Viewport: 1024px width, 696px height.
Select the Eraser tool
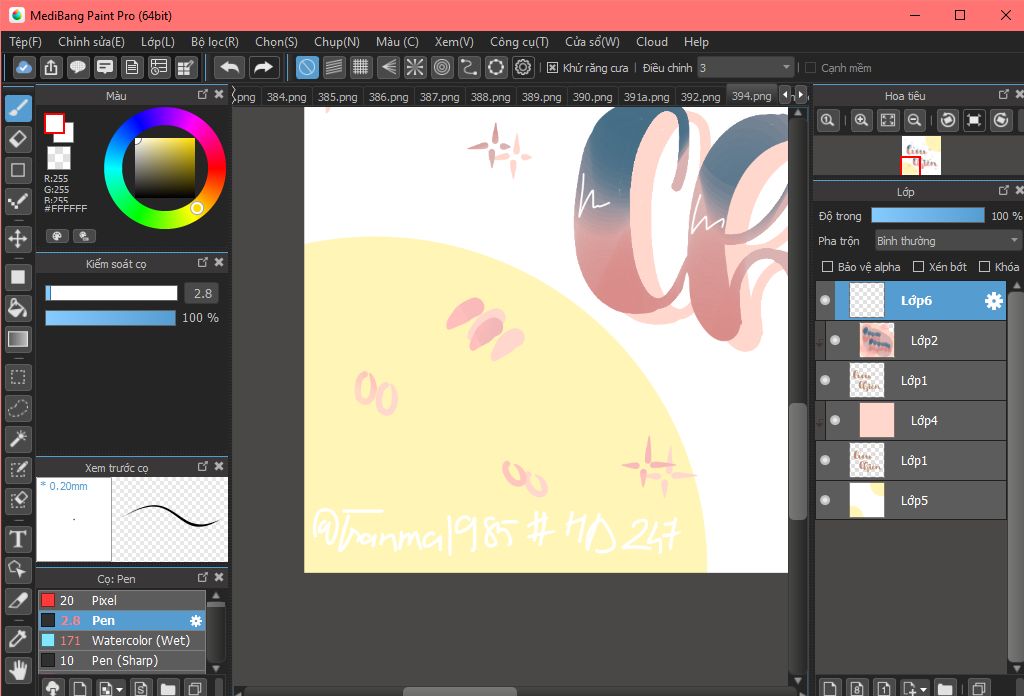point(18,139)
